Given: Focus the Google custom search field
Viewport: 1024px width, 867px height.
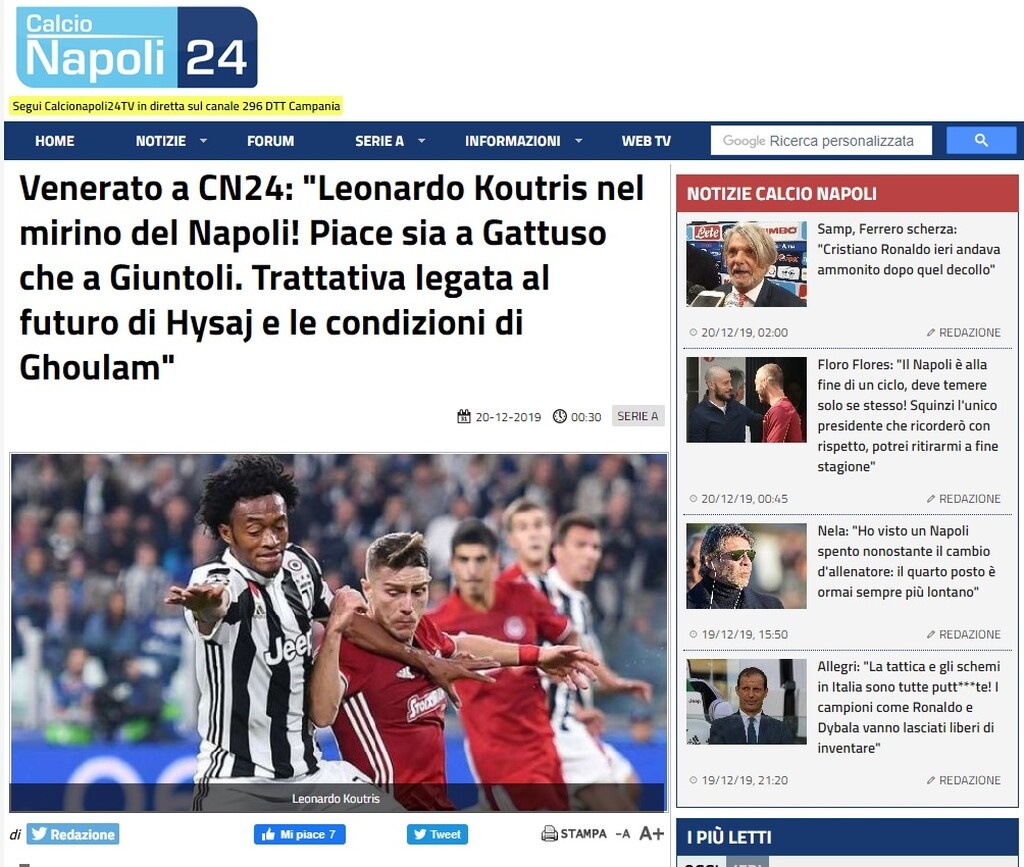Looking at the screenshot, I should (x=821, y=140).
